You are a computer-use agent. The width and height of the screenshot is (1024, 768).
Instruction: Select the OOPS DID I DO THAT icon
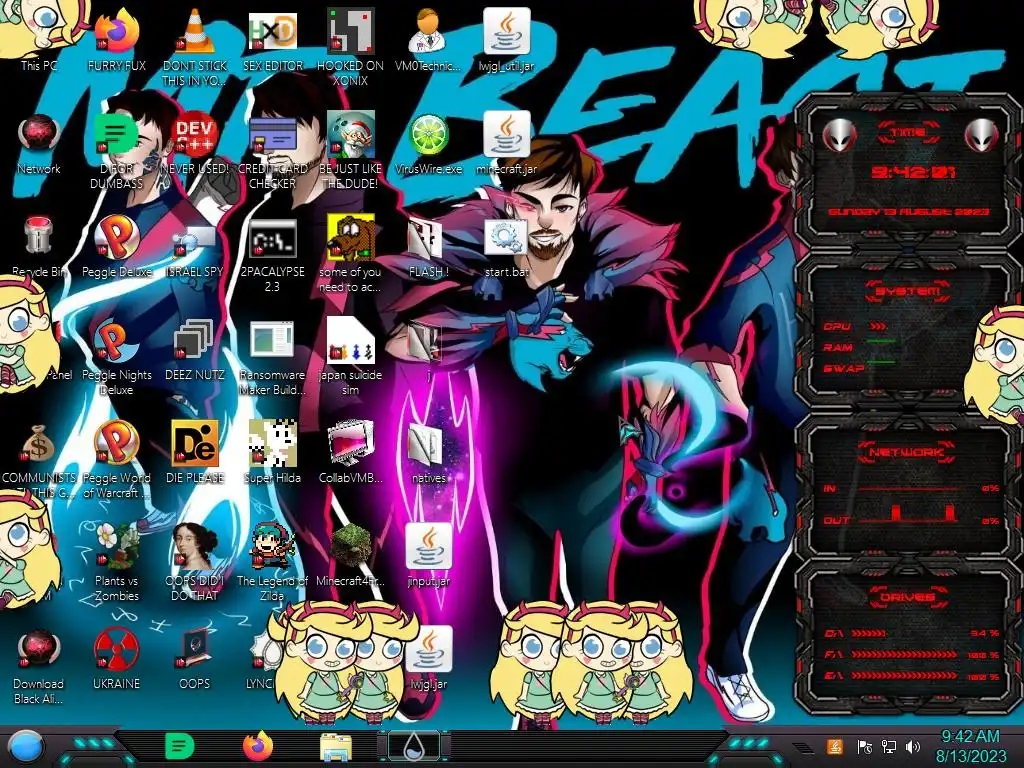coord(195,562)
